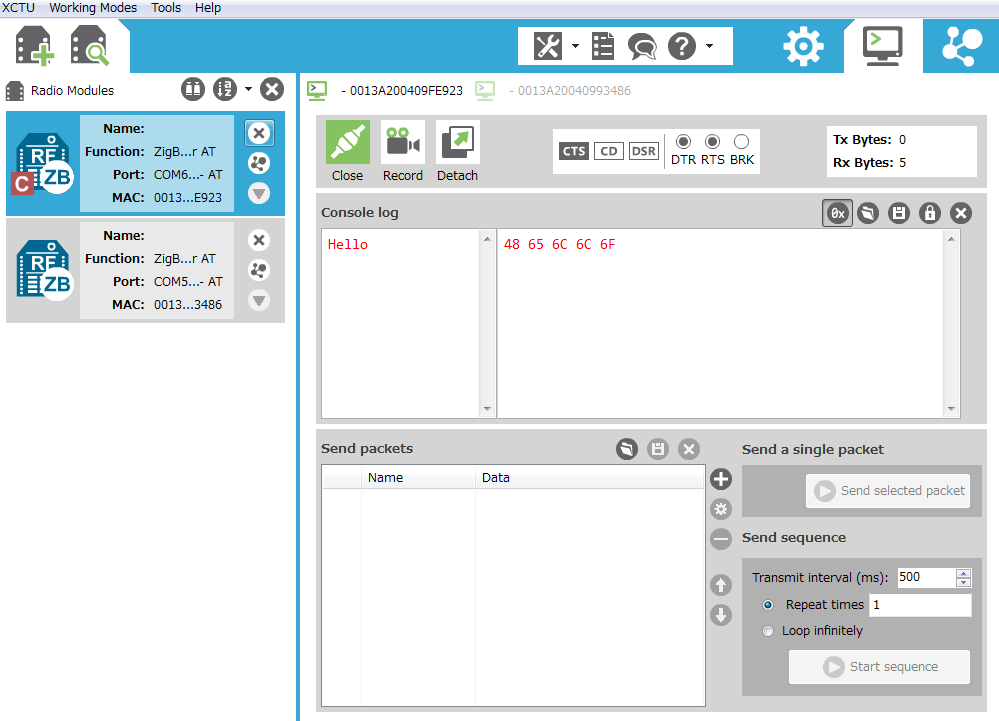The width and height of the screenshot is (999, 721).
Task: Increase the transmit interval with up arrow
Action: pyautogui.click(x=964, y=573)
